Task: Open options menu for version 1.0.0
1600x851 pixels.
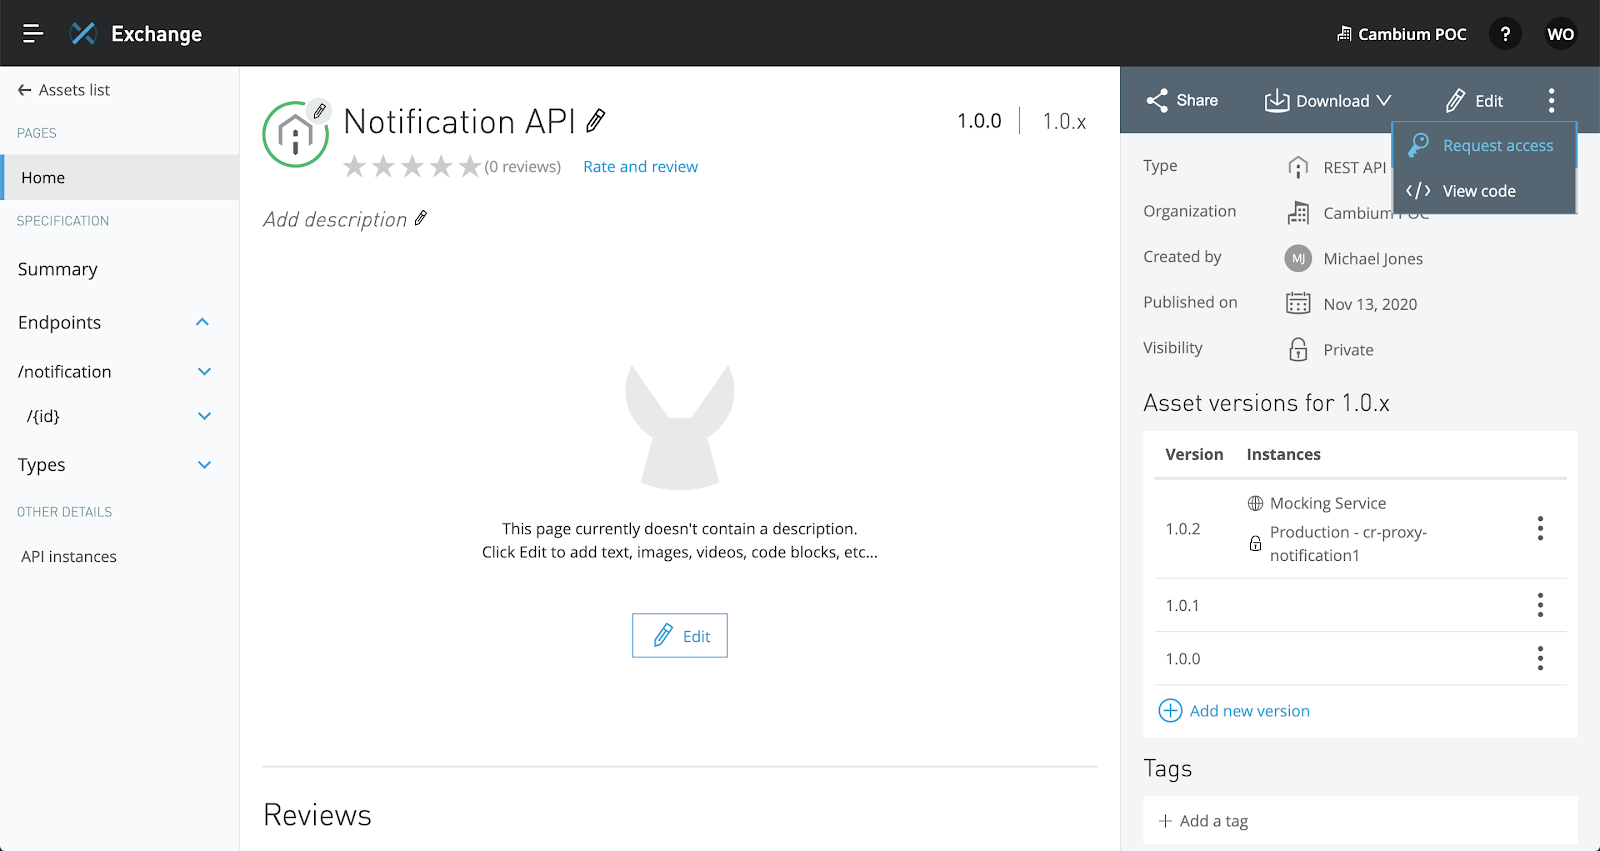Action: 1540,658
